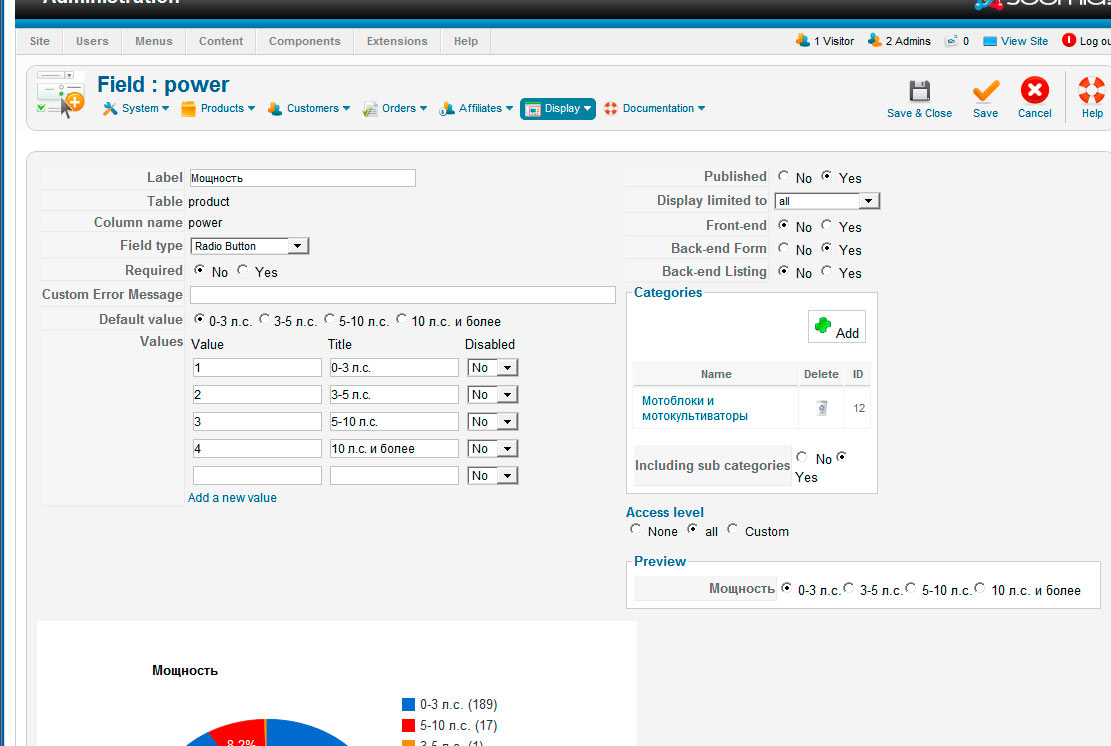
Task: Select default value 3-5 л.с.
Action: (x=264, y=320)
